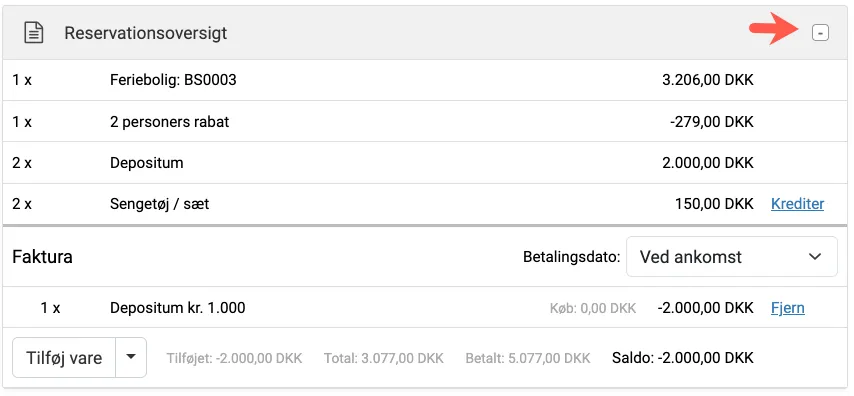The height and width of the screenshot is (396, 854).
Task: Click the Depositum kr. 1.000 invoice item
Action: 178,308
